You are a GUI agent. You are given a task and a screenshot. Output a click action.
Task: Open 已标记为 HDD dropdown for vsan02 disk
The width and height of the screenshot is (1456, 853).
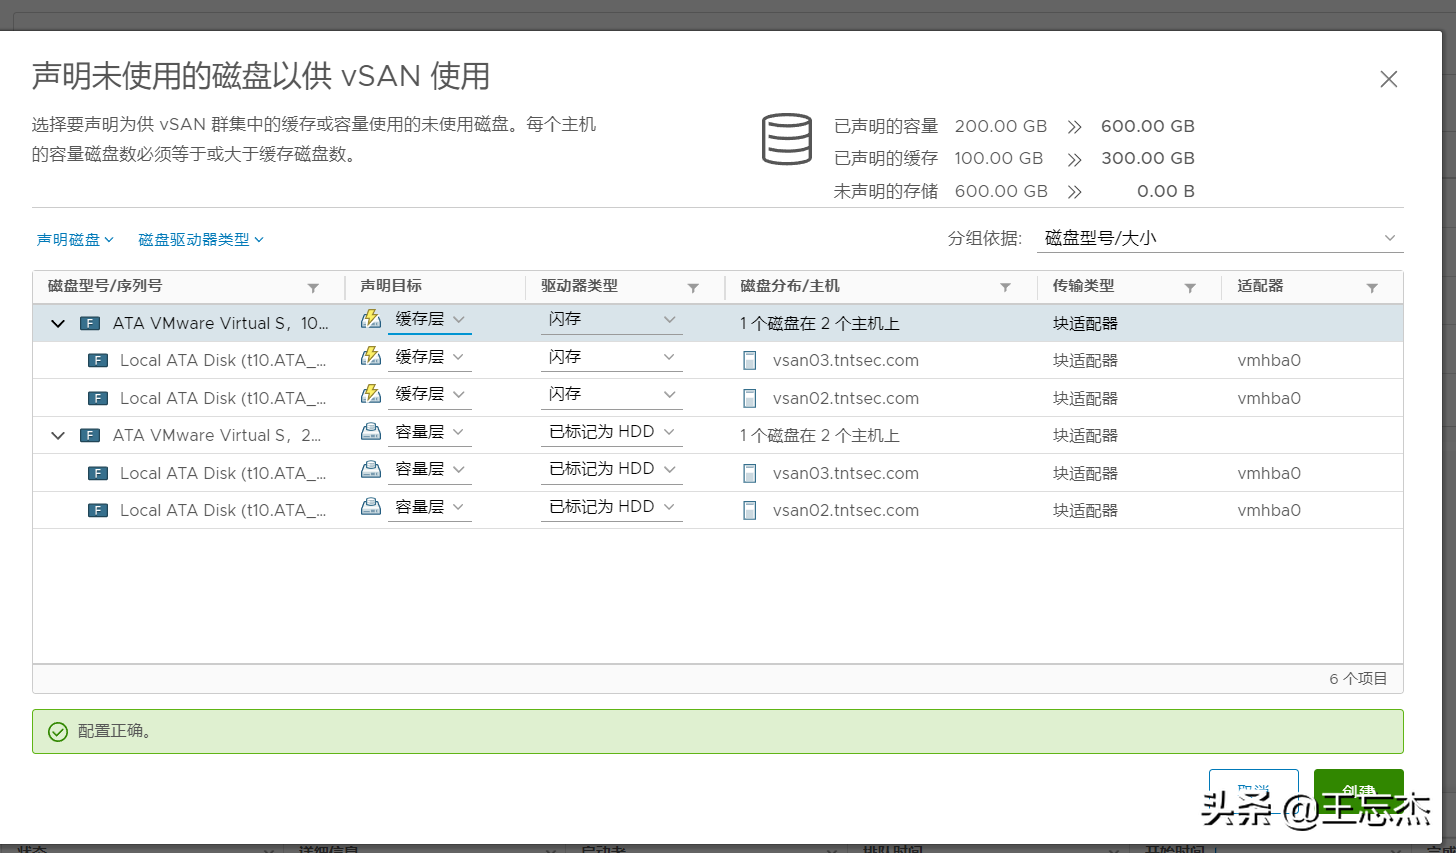[612, 507]
